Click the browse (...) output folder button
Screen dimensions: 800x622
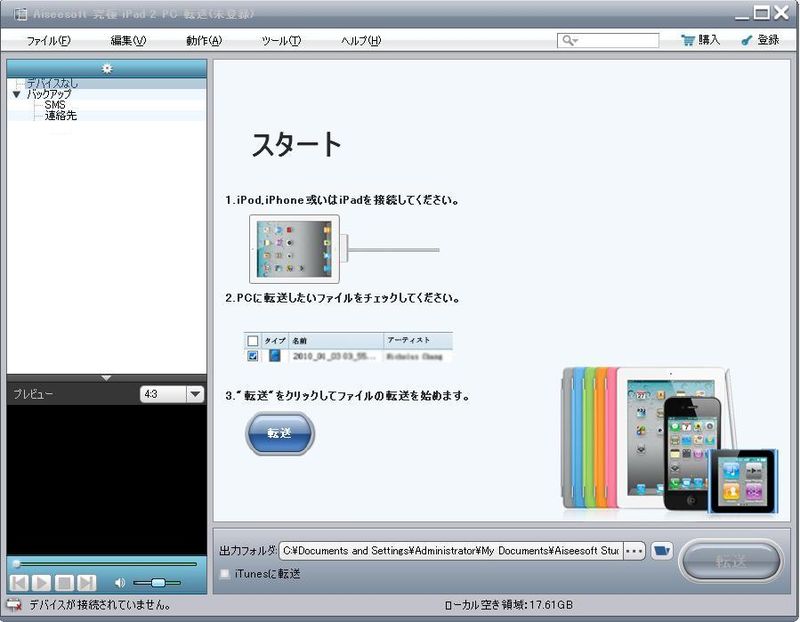pyautogui.click(x=634, y=551)
